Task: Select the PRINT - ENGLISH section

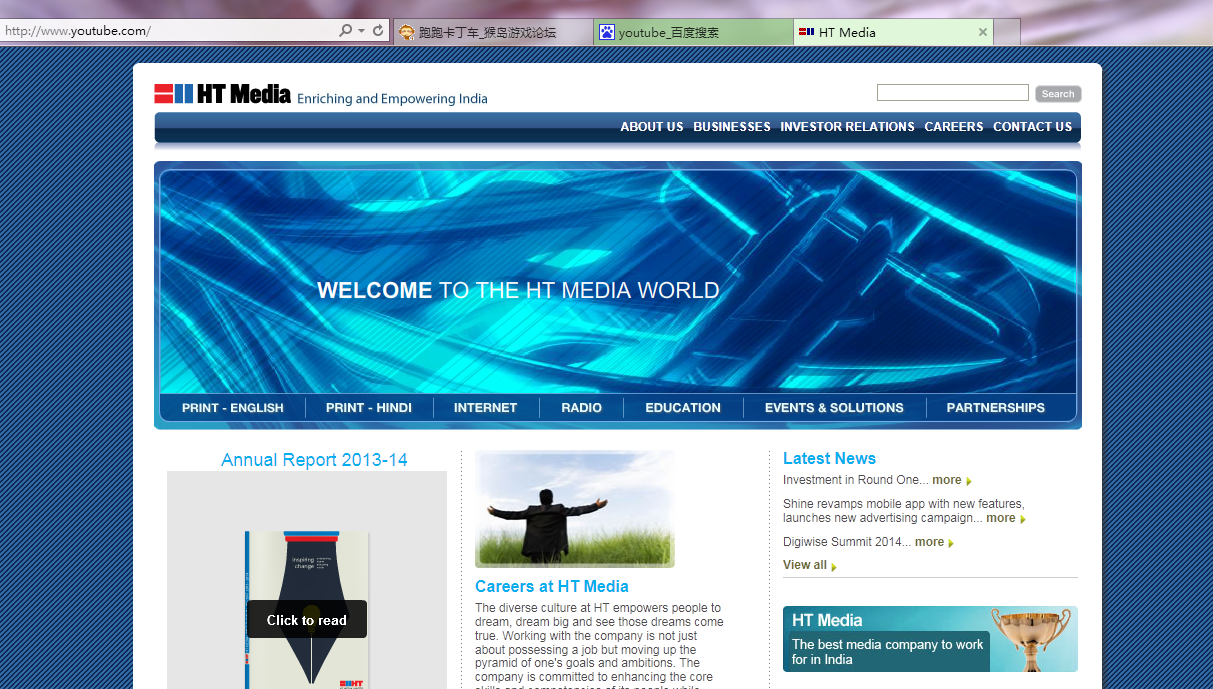Action: point(233,408)
